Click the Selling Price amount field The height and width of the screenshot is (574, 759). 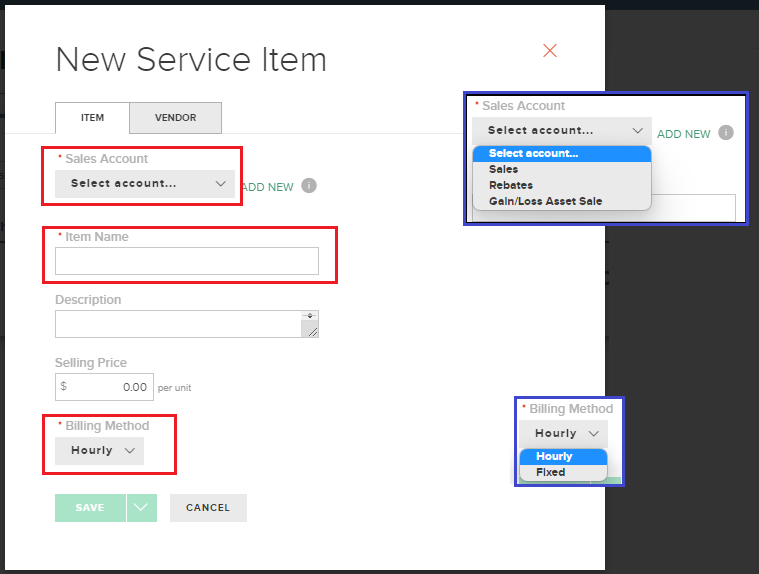[104, 387]
